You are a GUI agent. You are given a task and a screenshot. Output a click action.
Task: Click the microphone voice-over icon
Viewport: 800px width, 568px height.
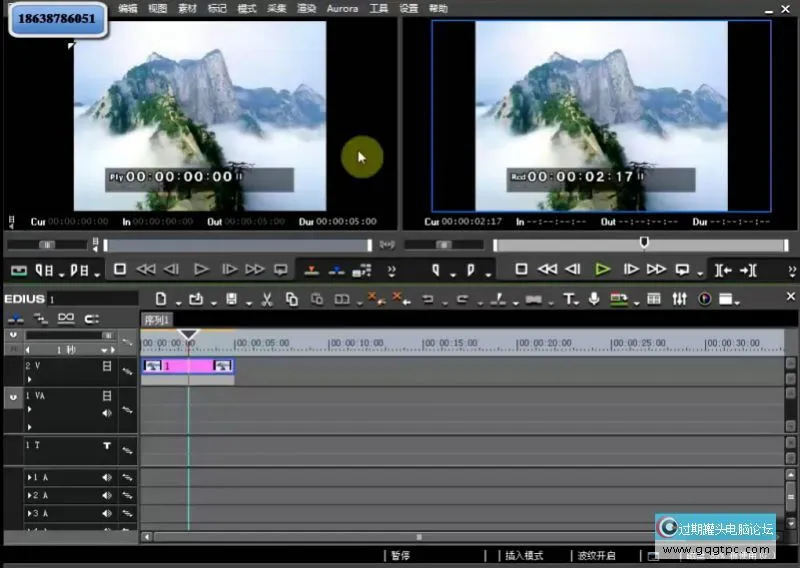tap(594, 299)
